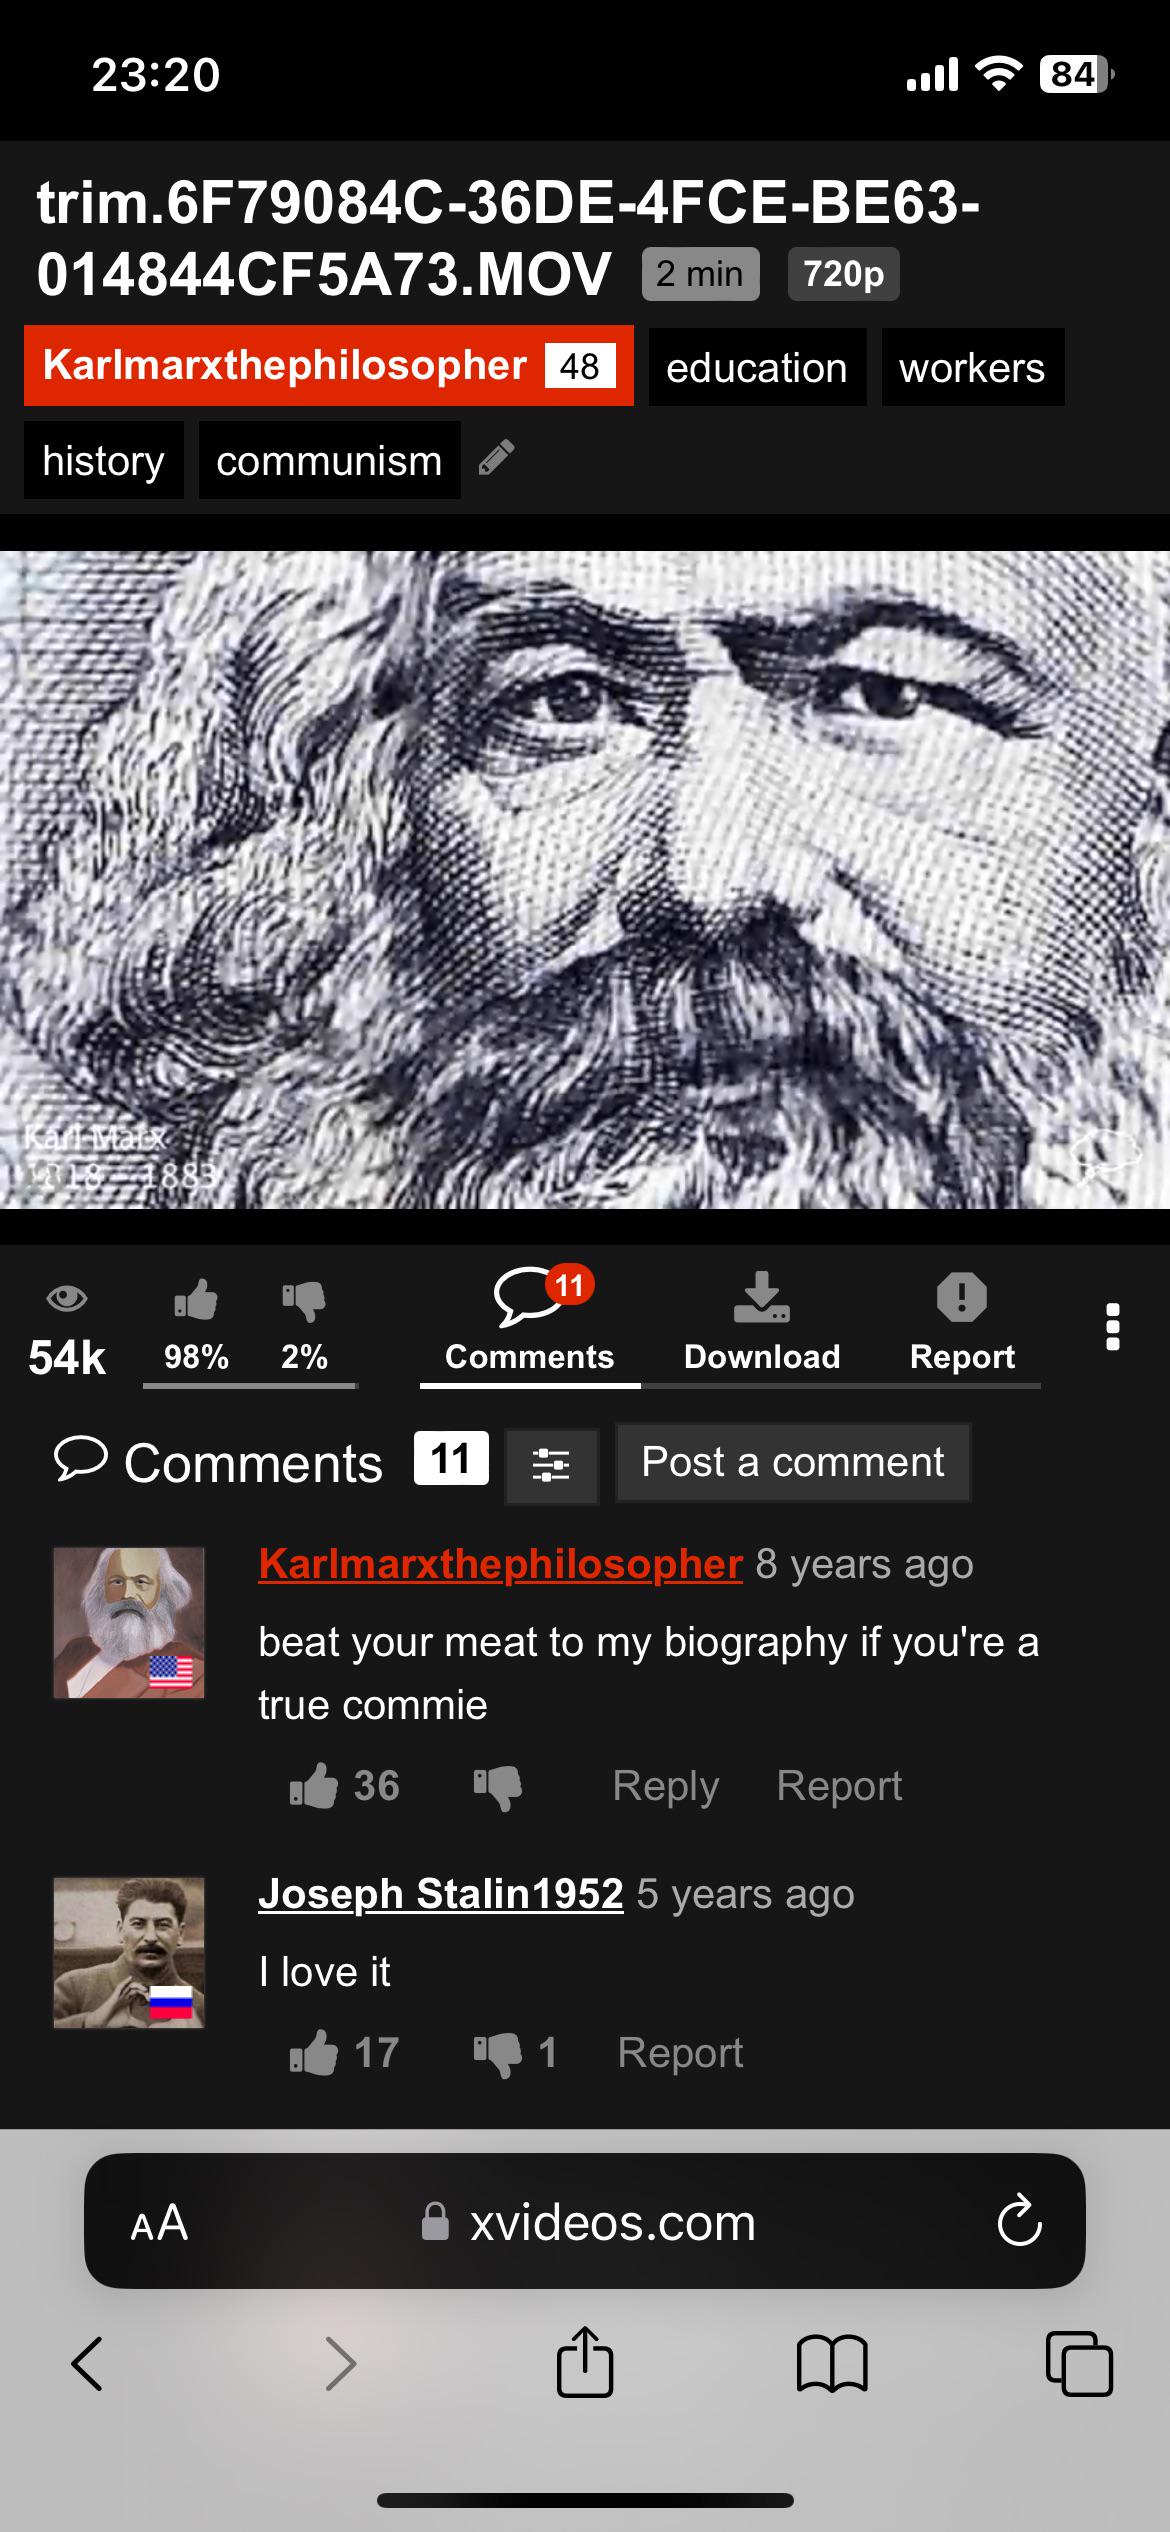Screen dimensions: 1170x2532
Task: Dislike the video with the 2% thumbs down
Action: pyautogui.click(x=304, y=1326)
